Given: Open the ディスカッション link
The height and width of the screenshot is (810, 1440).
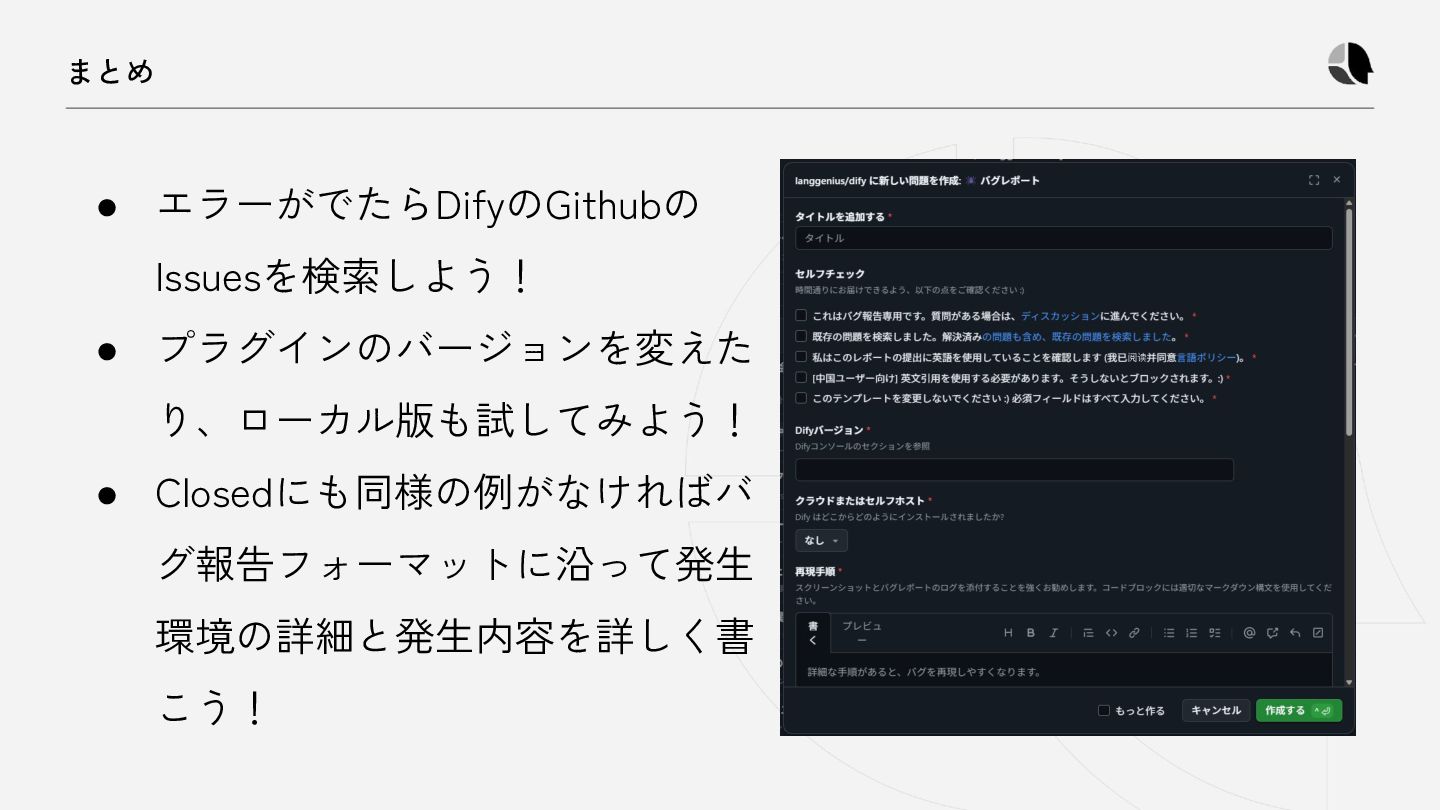Looking at the screenshot, I should [x=1059, y=316].
